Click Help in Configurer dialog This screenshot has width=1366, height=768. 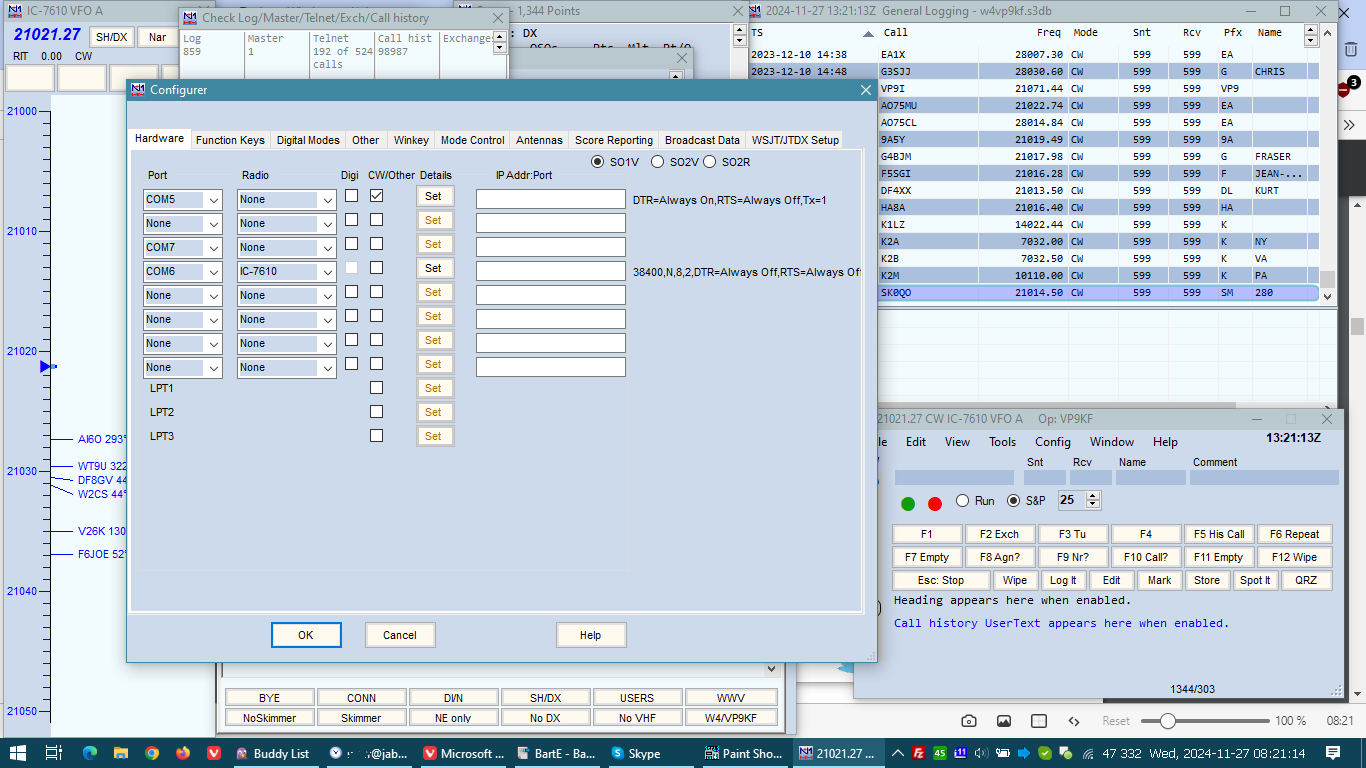[x=591, y=635]
